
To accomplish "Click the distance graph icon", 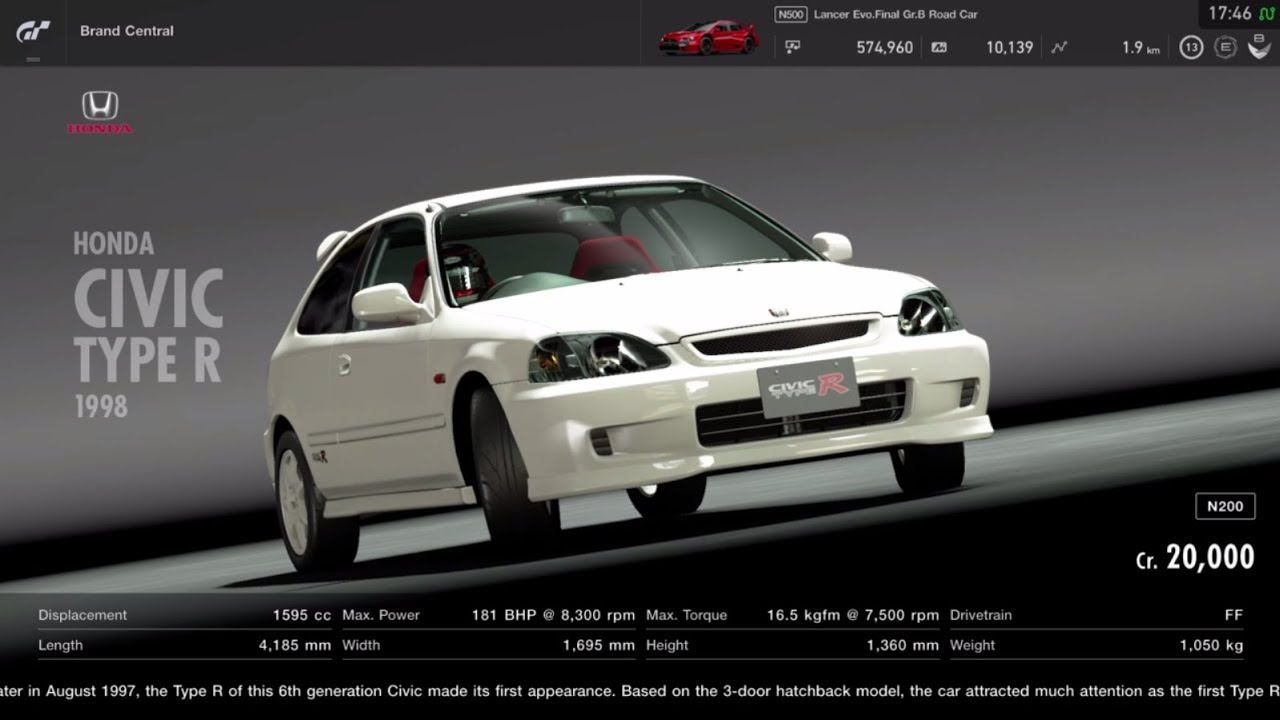I will pyautogui.click(x=1059, y=46).
